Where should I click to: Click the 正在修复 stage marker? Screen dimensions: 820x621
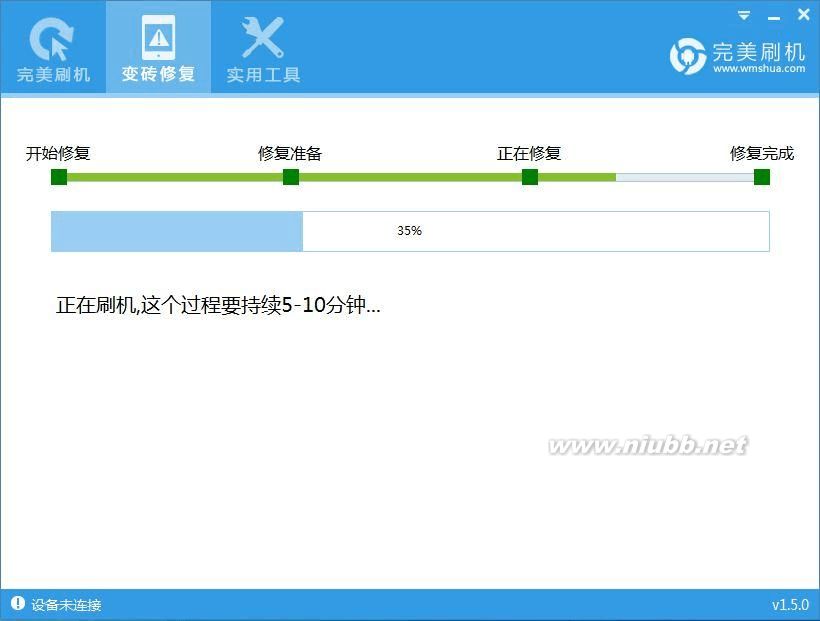coord(528,176)
